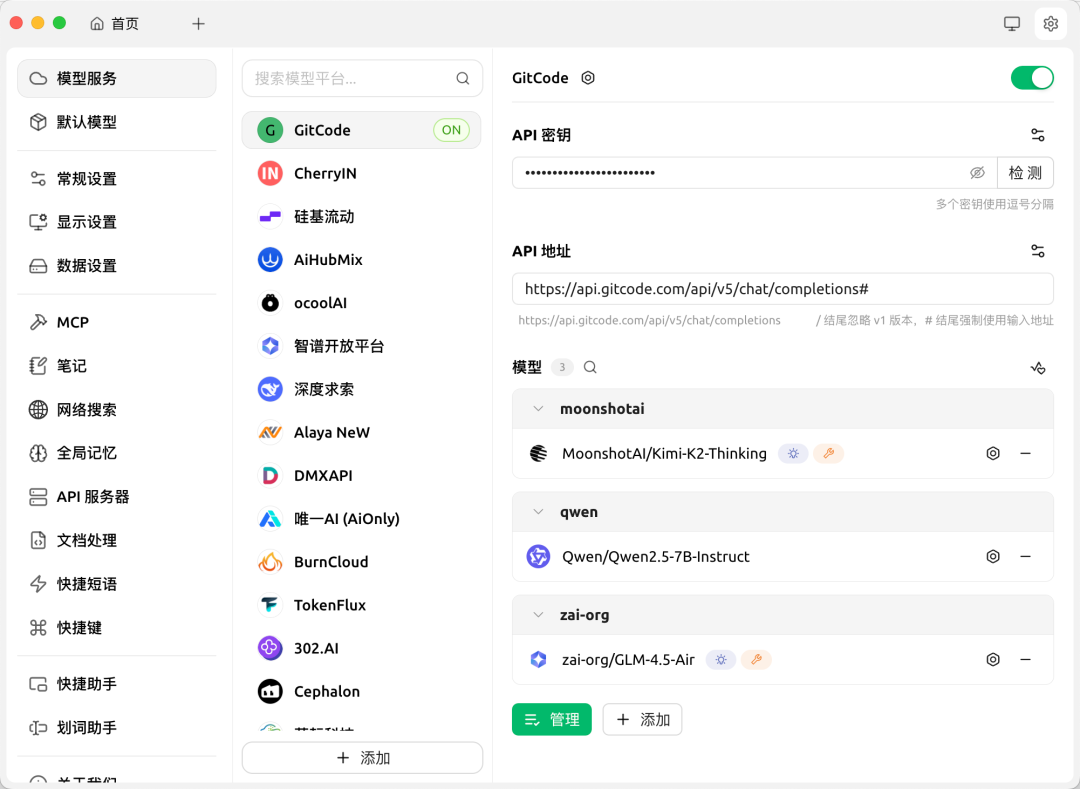Open 快捷助手 quick assistant settings
This screenshot has width=1080, height=789.
[116, 684]
